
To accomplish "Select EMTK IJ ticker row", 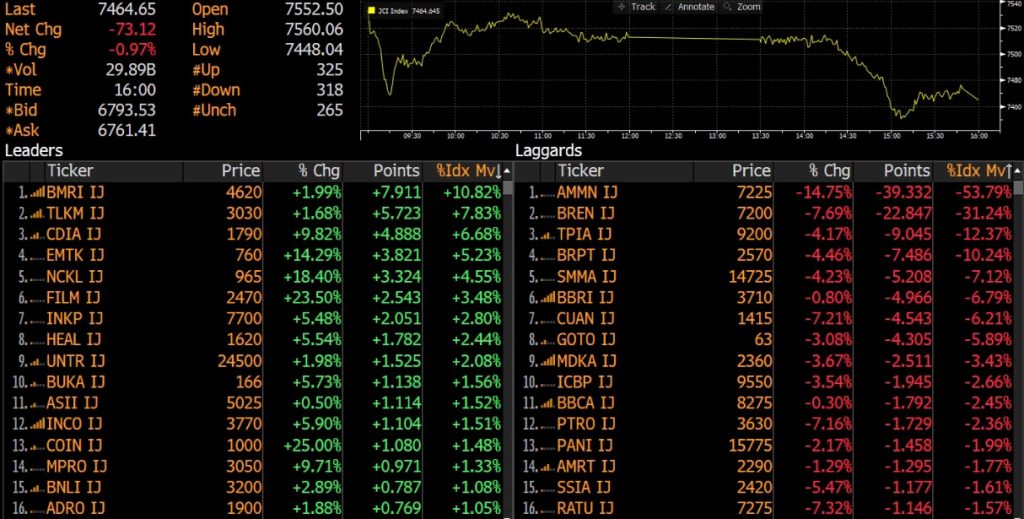I will 75,255.
